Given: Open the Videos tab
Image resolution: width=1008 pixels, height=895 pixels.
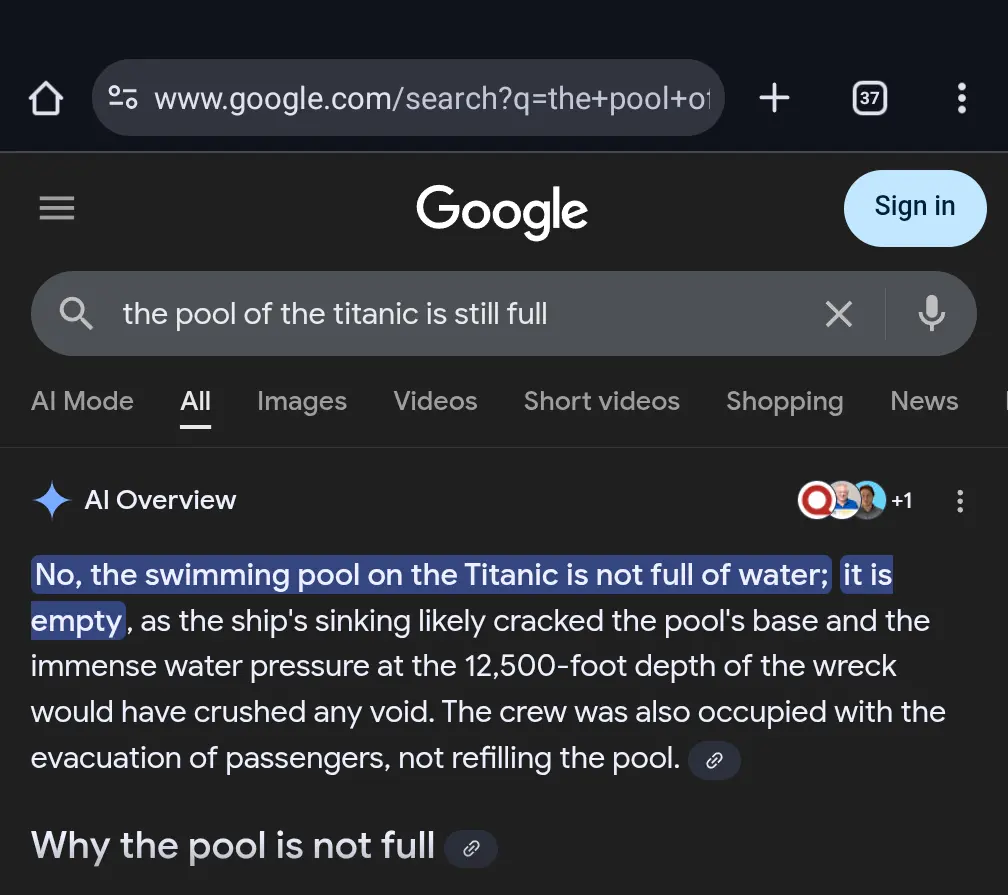Looking at the screenshot, I should click(435, 401).
